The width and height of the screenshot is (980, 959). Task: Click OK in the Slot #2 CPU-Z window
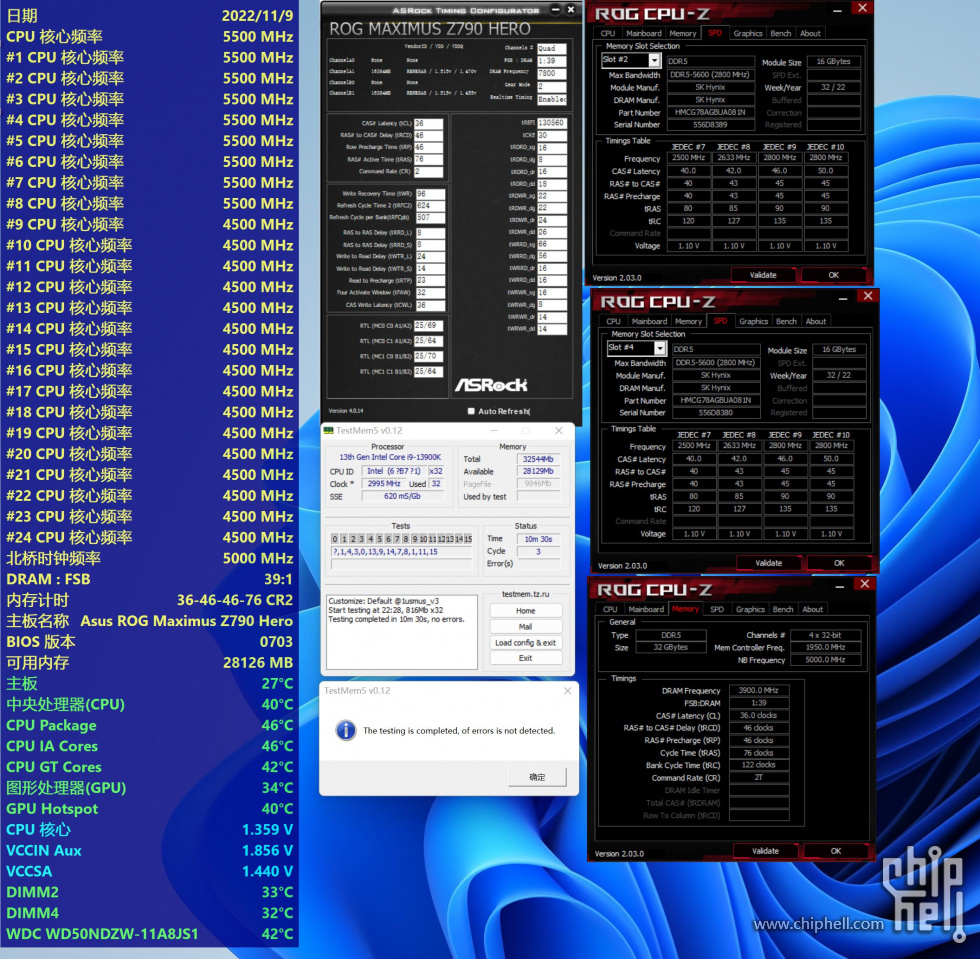tap(834, 275)
